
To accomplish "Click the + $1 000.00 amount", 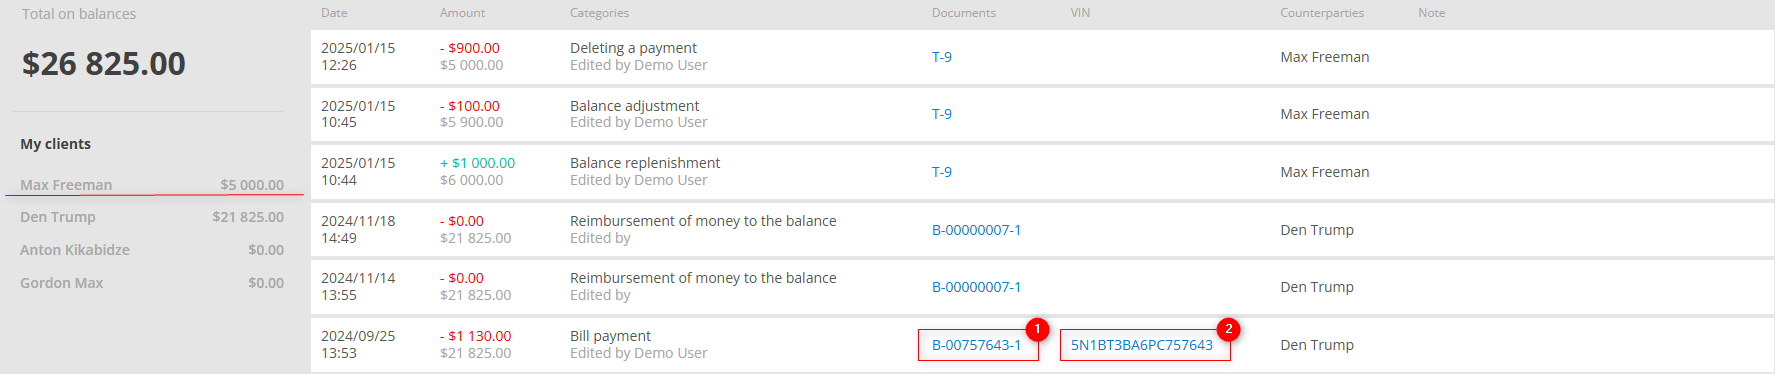I will (478, 163).
